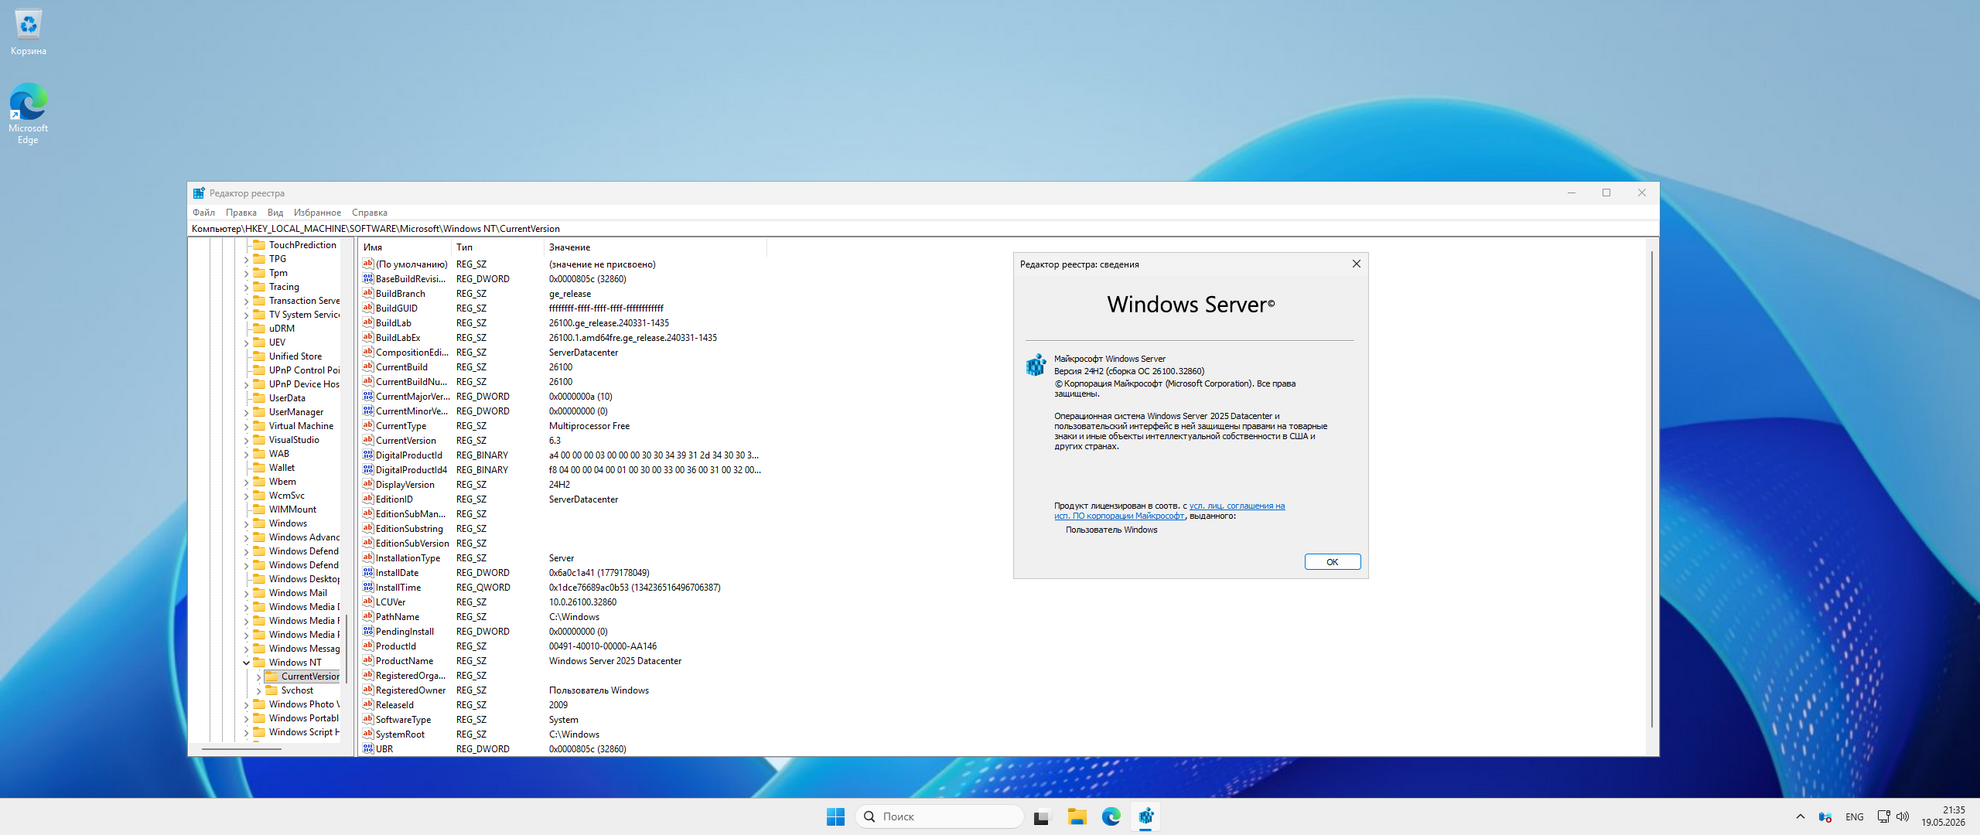Click the values pane vertical scrollbar
The image size is (1980, 835).
[1652, 490]
